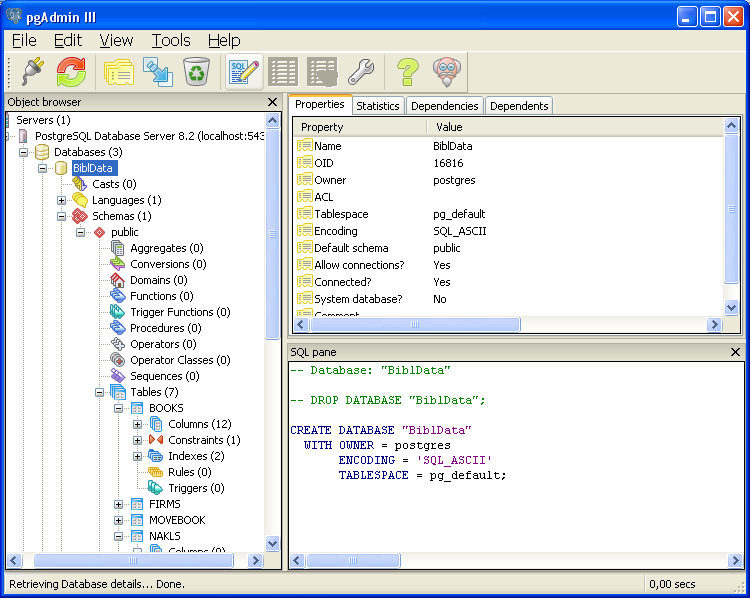Select the NAKLS table in tree

[x=165, y=536]
